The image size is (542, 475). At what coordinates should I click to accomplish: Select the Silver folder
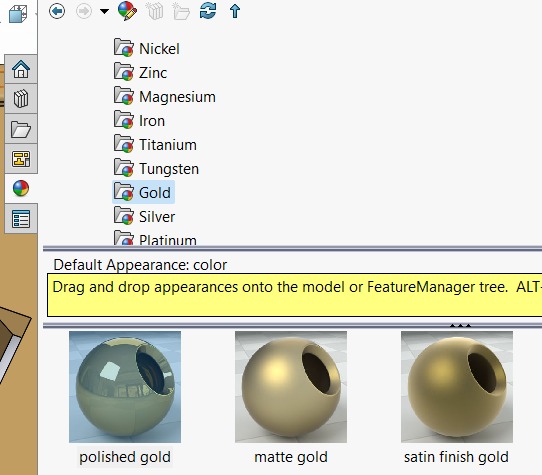144,216
